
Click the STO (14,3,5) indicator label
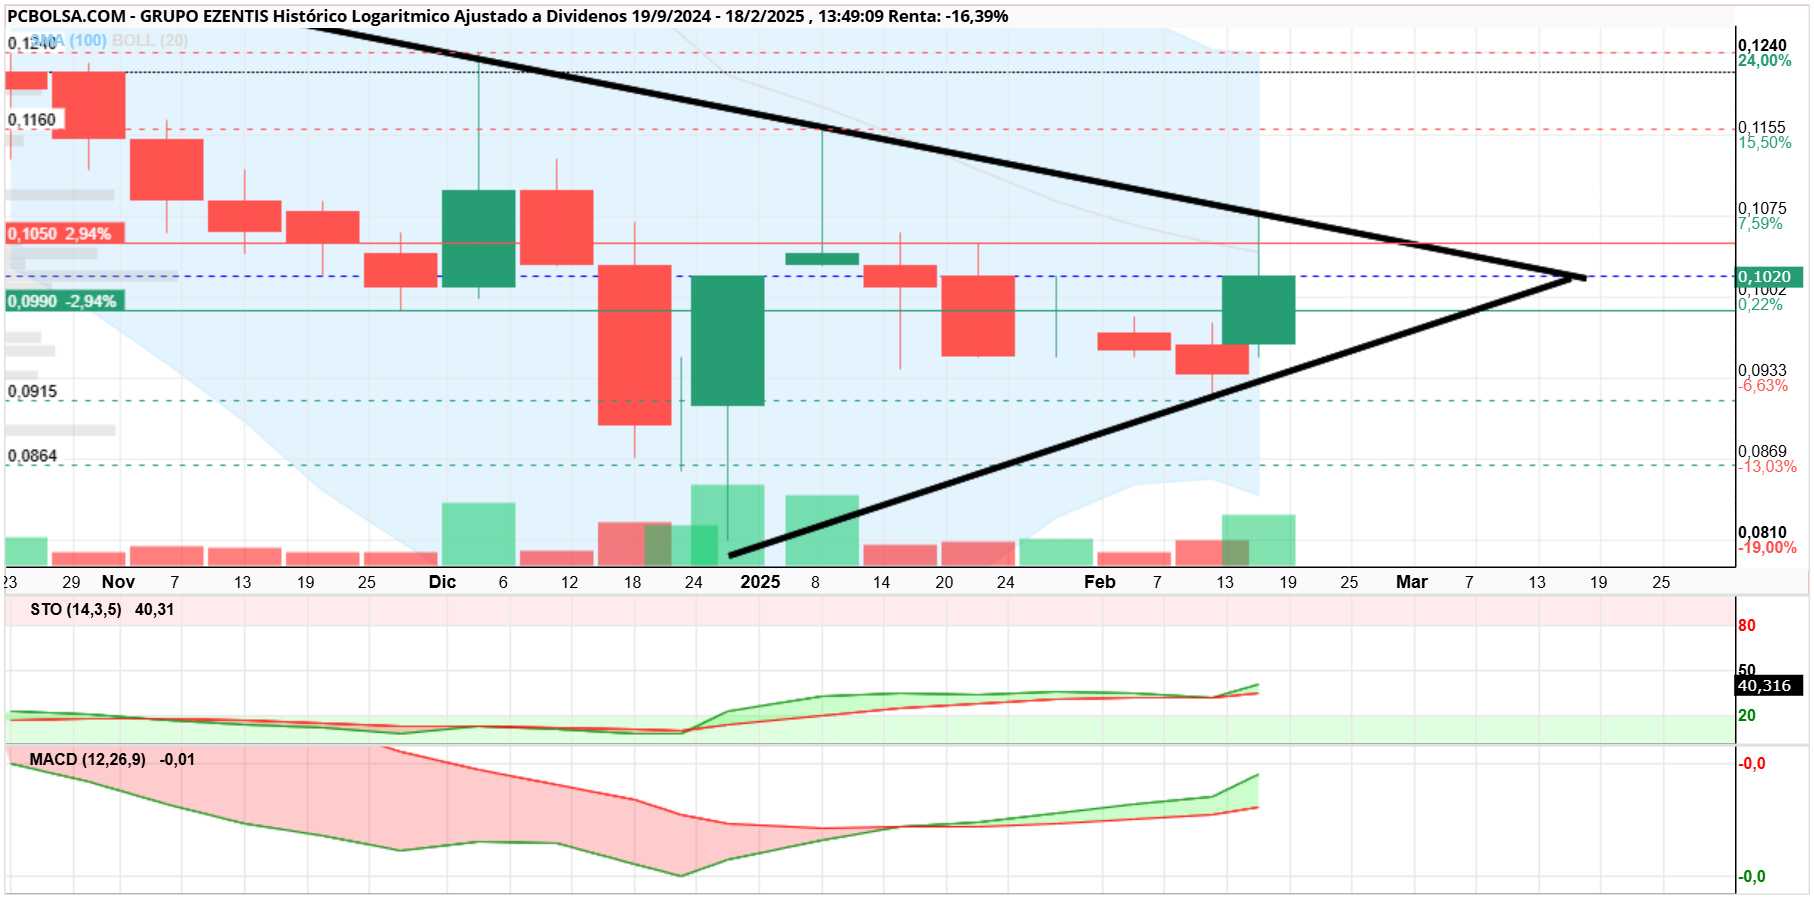point(76,609)
